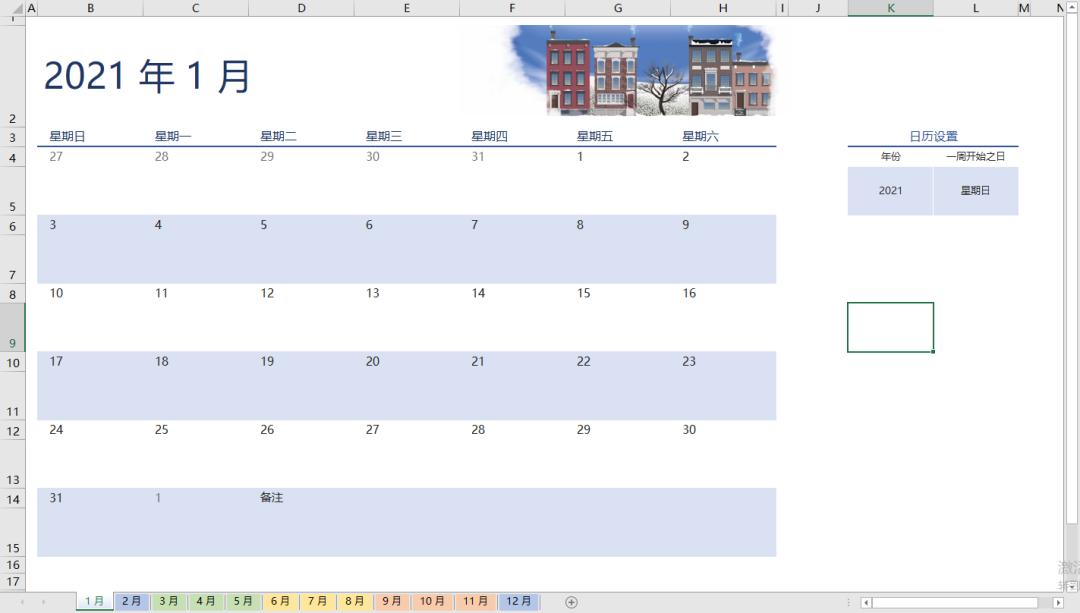This screenshot has width=1080, height=613.
Task: Click the week start 星期日 setting cell
Action: [x=976, y=191]
